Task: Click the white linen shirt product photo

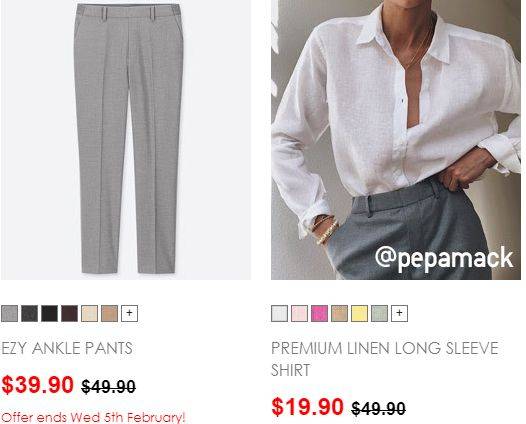Action: coord(396,140)
